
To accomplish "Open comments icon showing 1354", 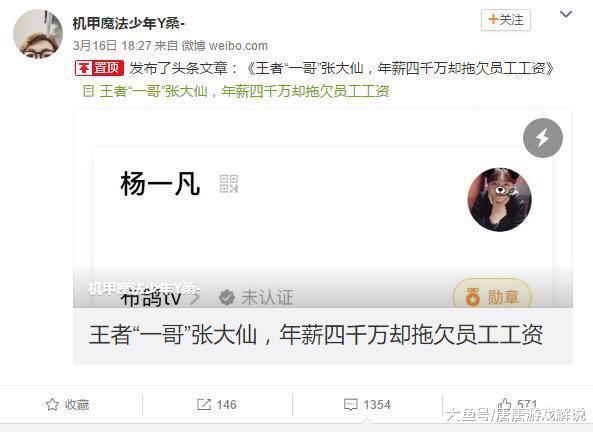I will point(351,405).
